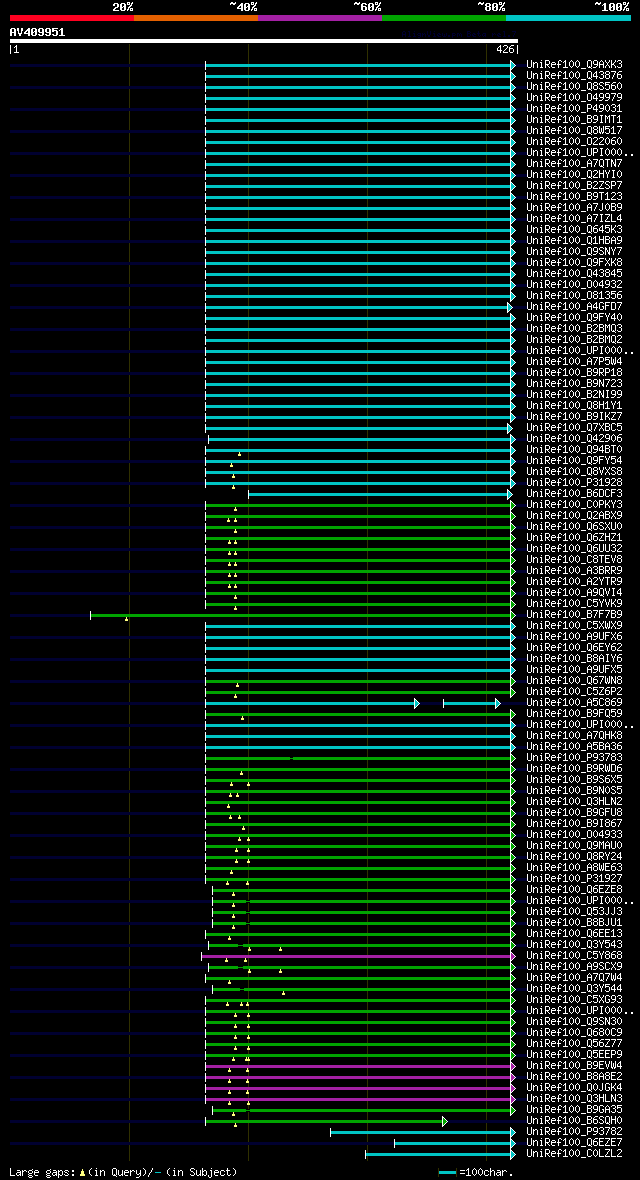Image resolution: width=640 pixels, height=1180 pixels.
Task: Select the UniRef100_Q42906 label
Action: tap(574, 438)
